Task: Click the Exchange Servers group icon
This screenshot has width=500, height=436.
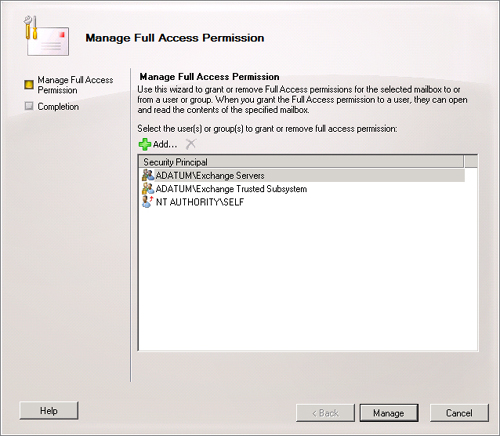Action: (x=148, y=175)
